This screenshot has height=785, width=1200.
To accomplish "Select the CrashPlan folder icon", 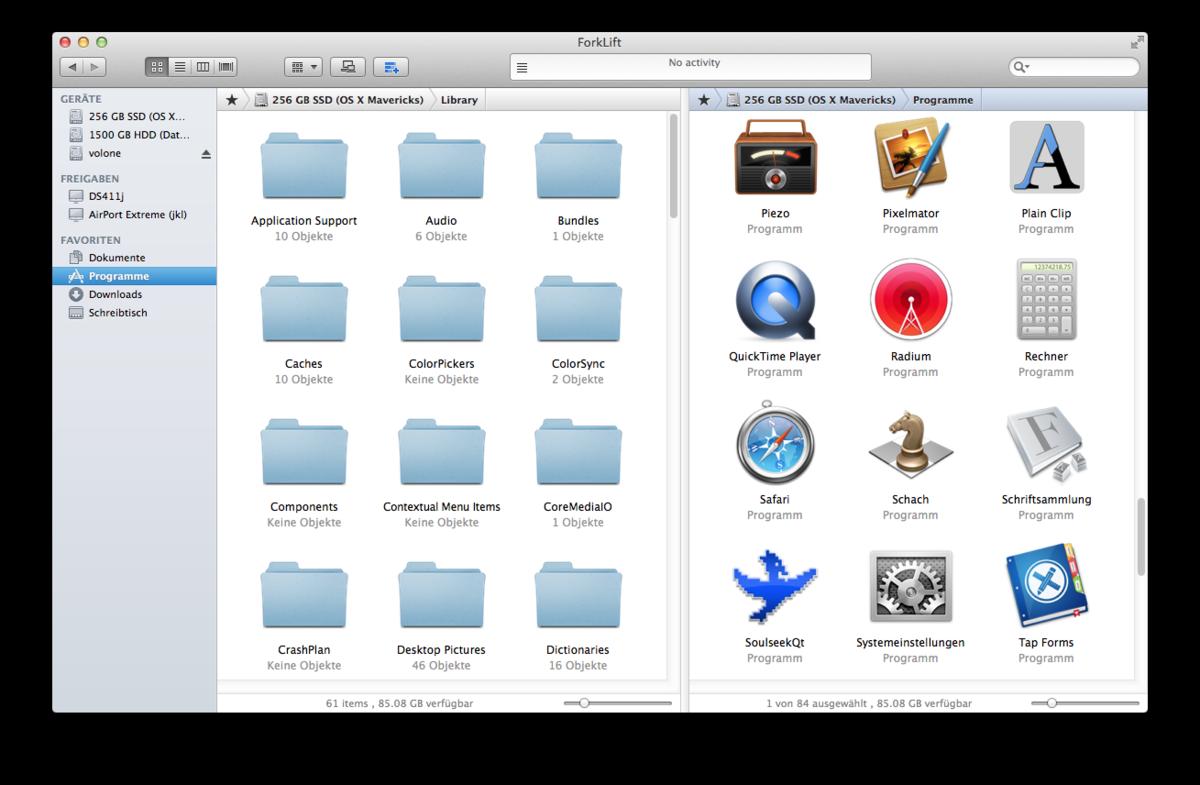I will coord(304,595).
